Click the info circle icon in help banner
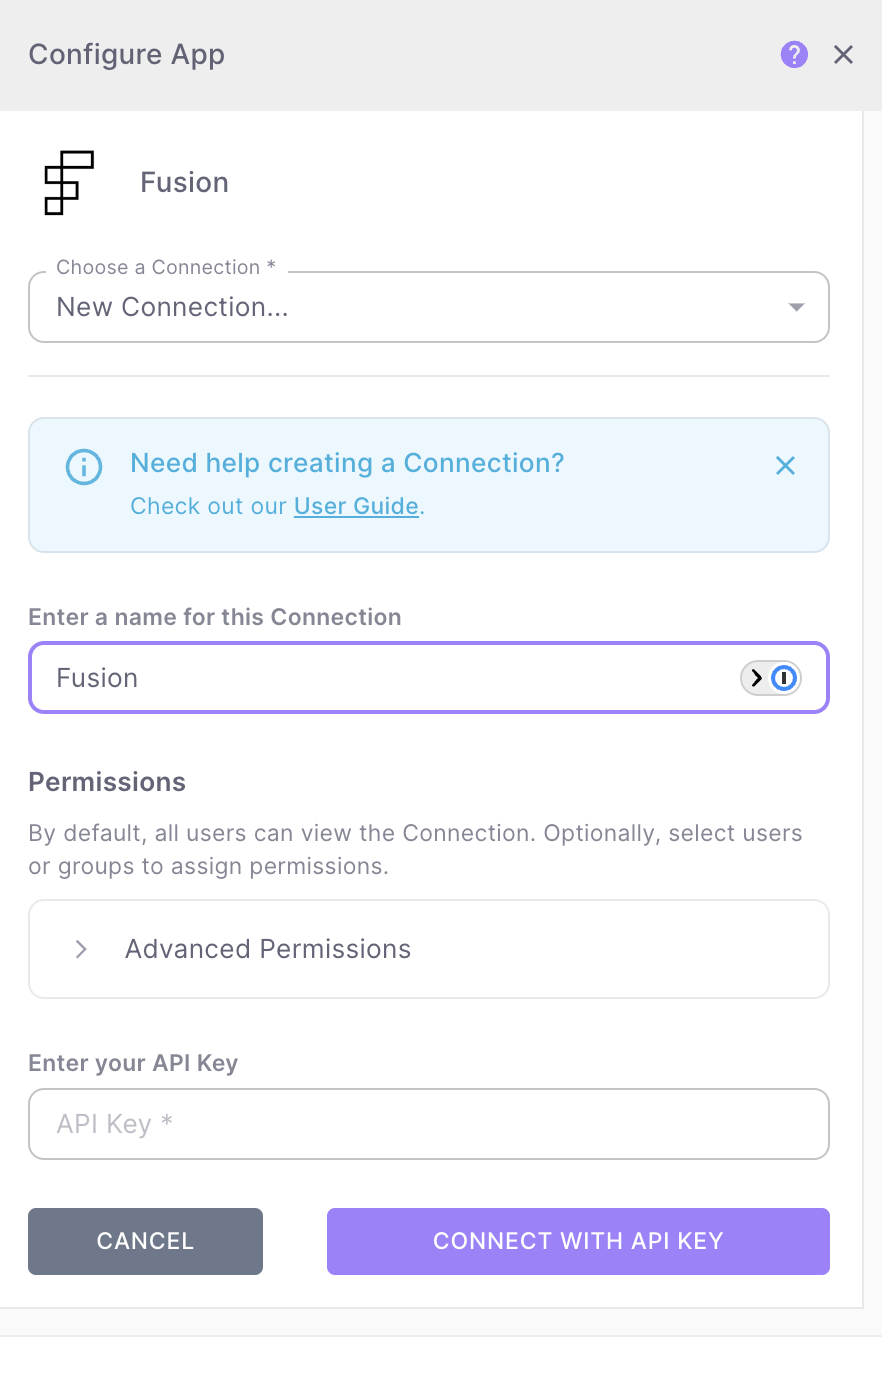This screenshot has height=1392, width=882. 84,466
